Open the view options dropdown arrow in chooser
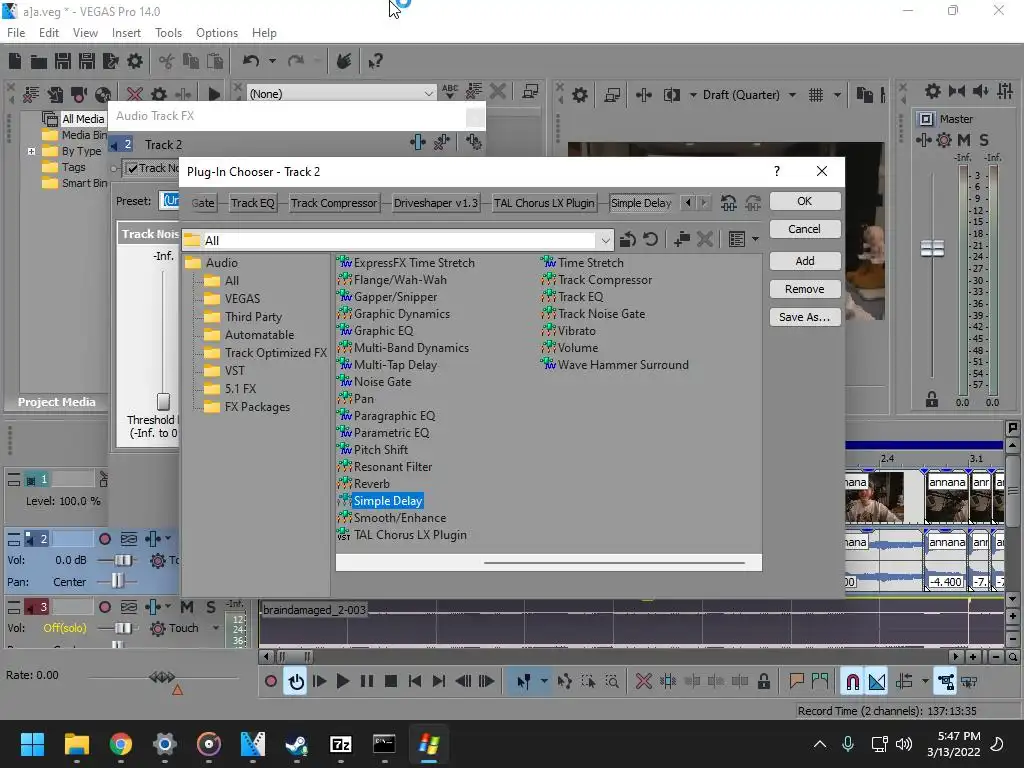The width and height of the screenshot is (1024, 768). 756,240
